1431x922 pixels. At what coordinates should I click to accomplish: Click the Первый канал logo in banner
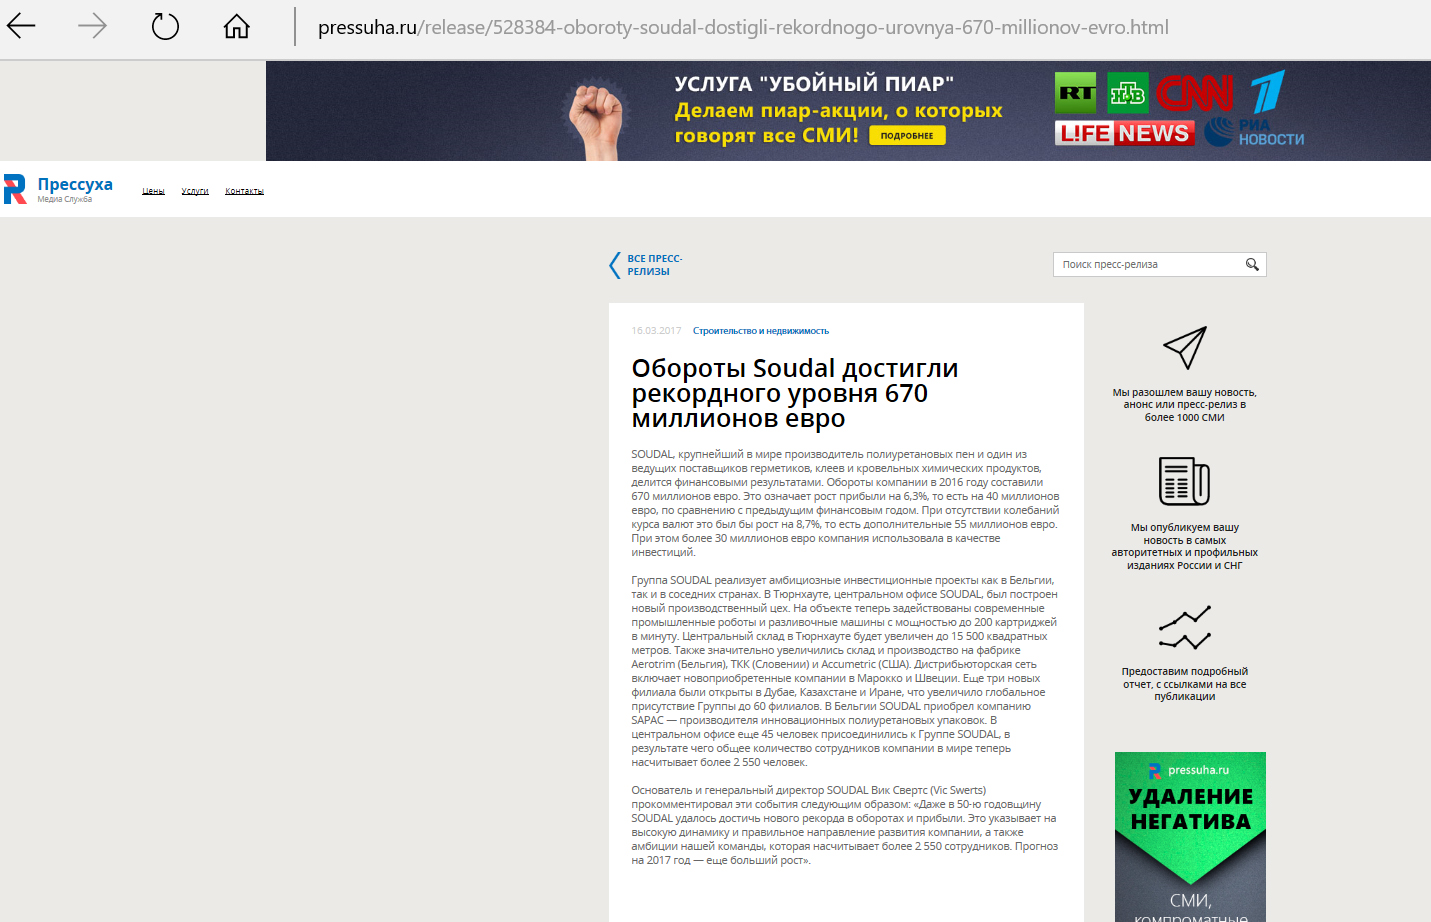[1266, 92]
